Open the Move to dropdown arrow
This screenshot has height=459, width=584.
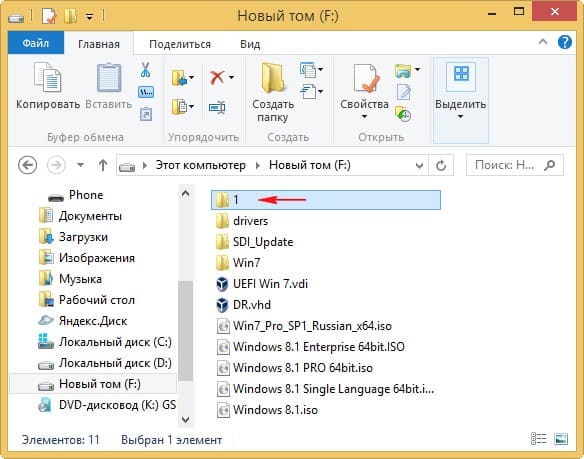click(191, 77)
